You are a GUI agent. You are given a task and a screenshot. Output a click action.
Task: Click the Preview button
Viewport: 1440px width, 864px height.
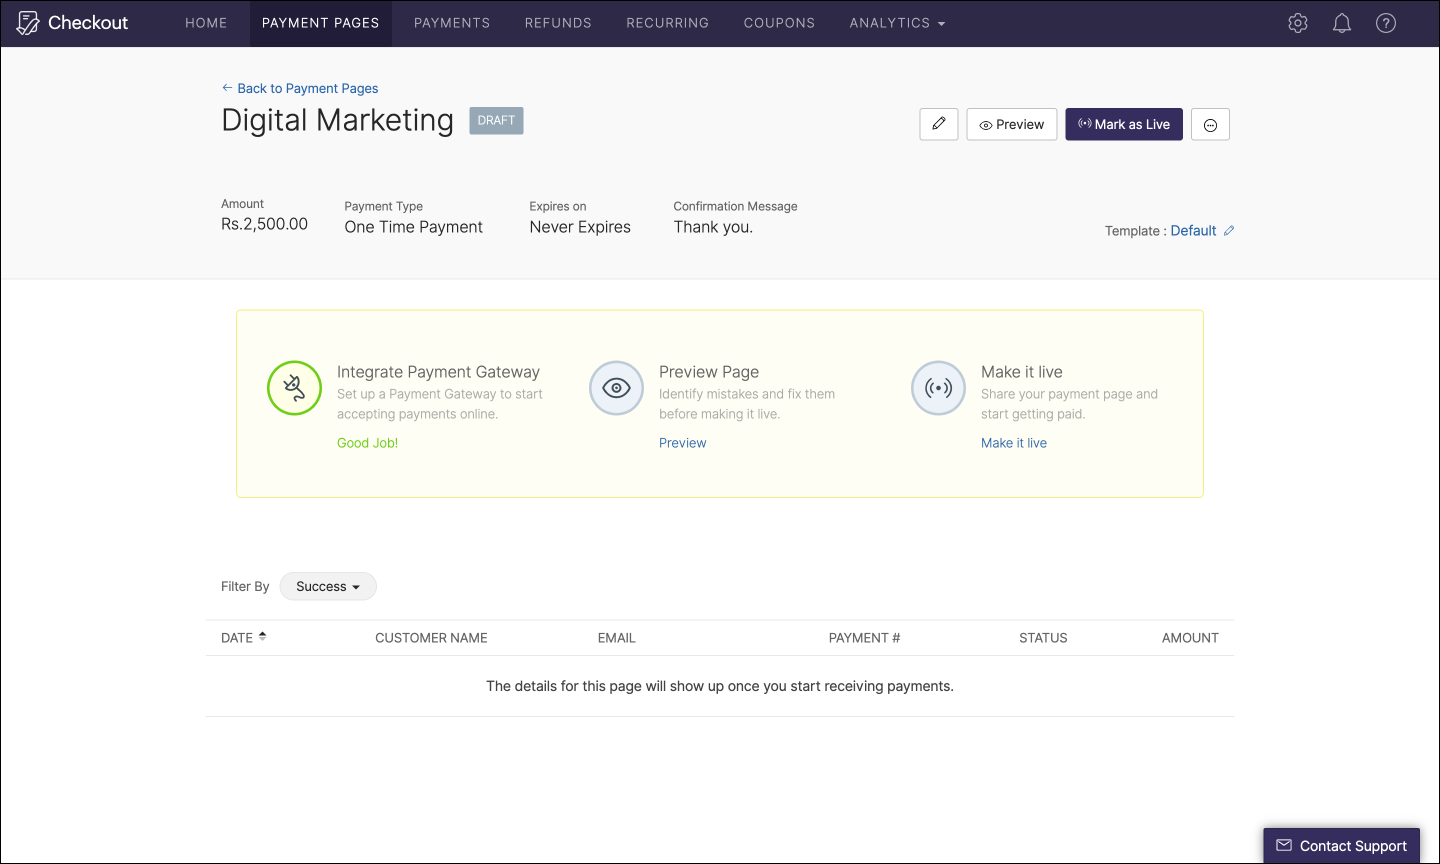[1012, 124]
